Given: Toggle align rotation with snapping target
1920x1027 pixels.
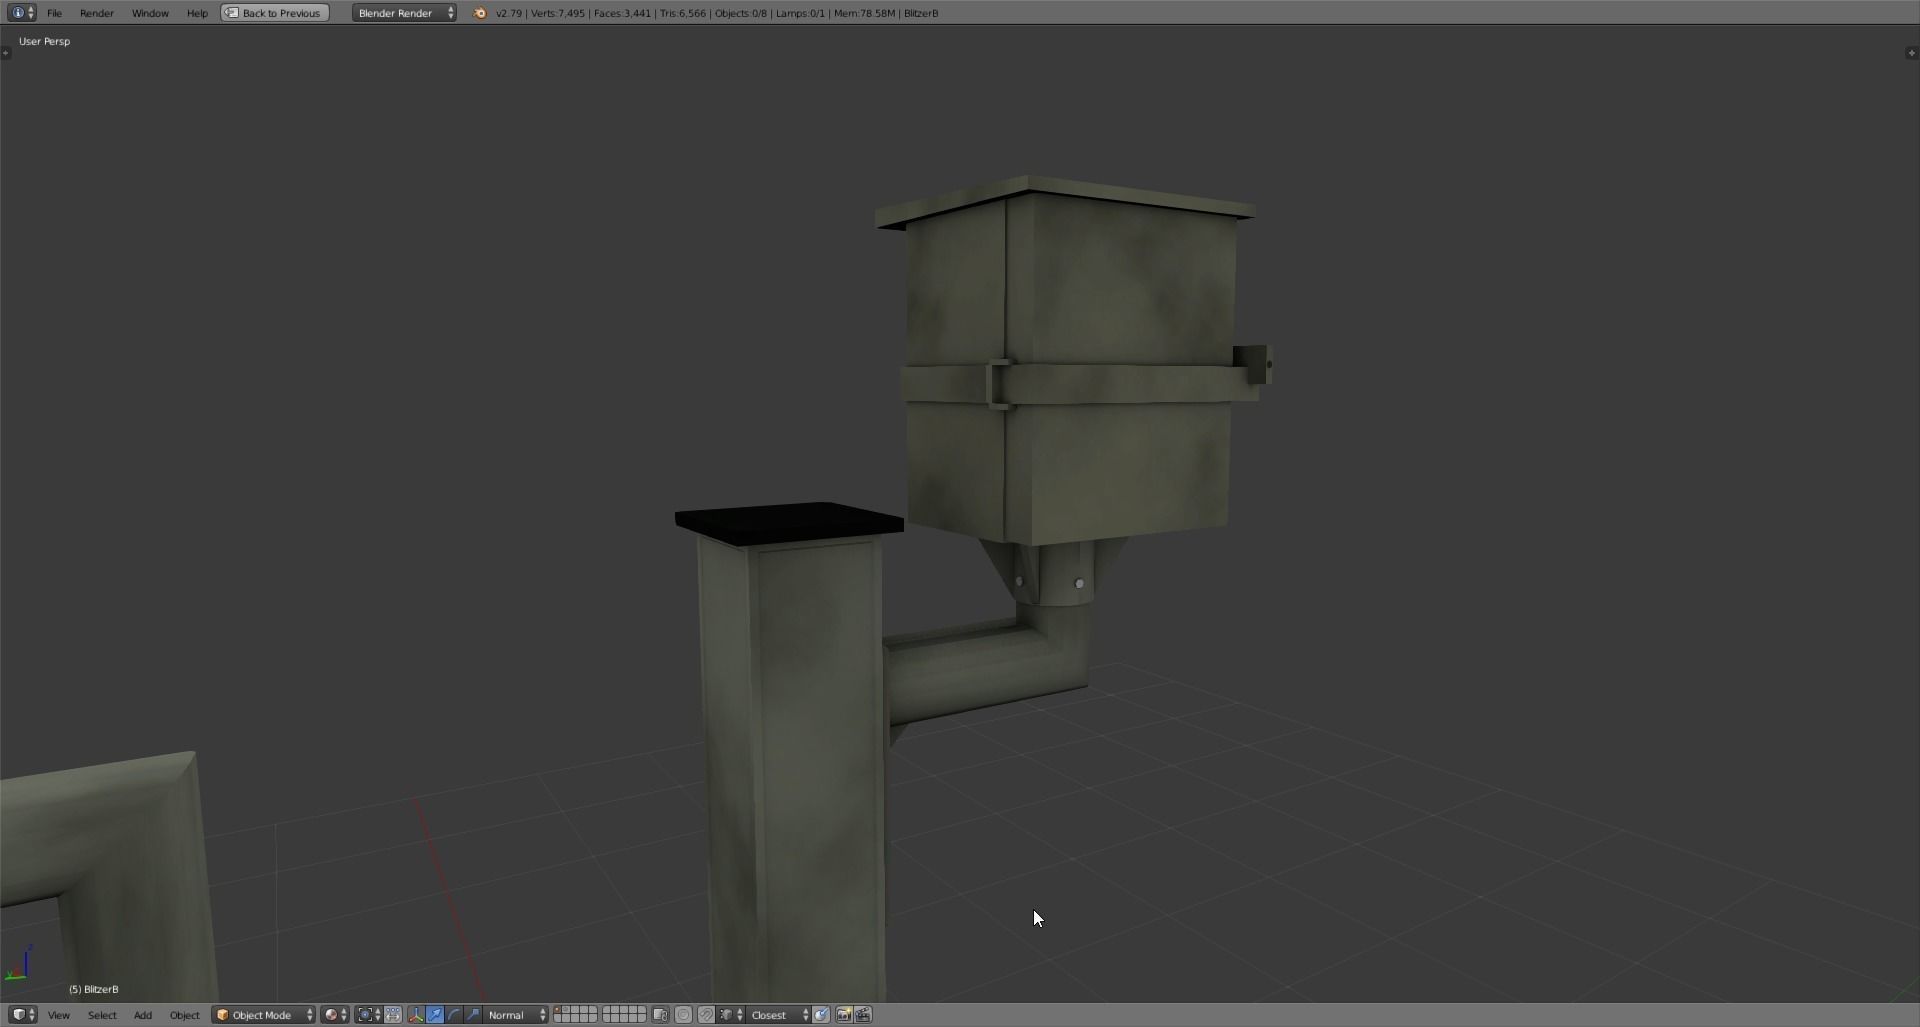Looking at the screenshot, I should click(x=821, y=1015).
